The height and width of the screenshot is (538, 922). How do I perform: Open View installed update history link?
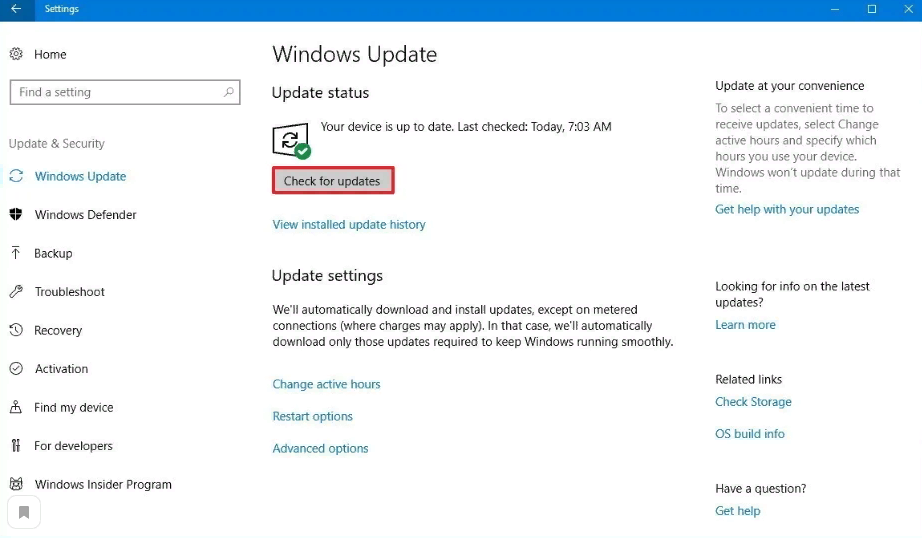349,225
